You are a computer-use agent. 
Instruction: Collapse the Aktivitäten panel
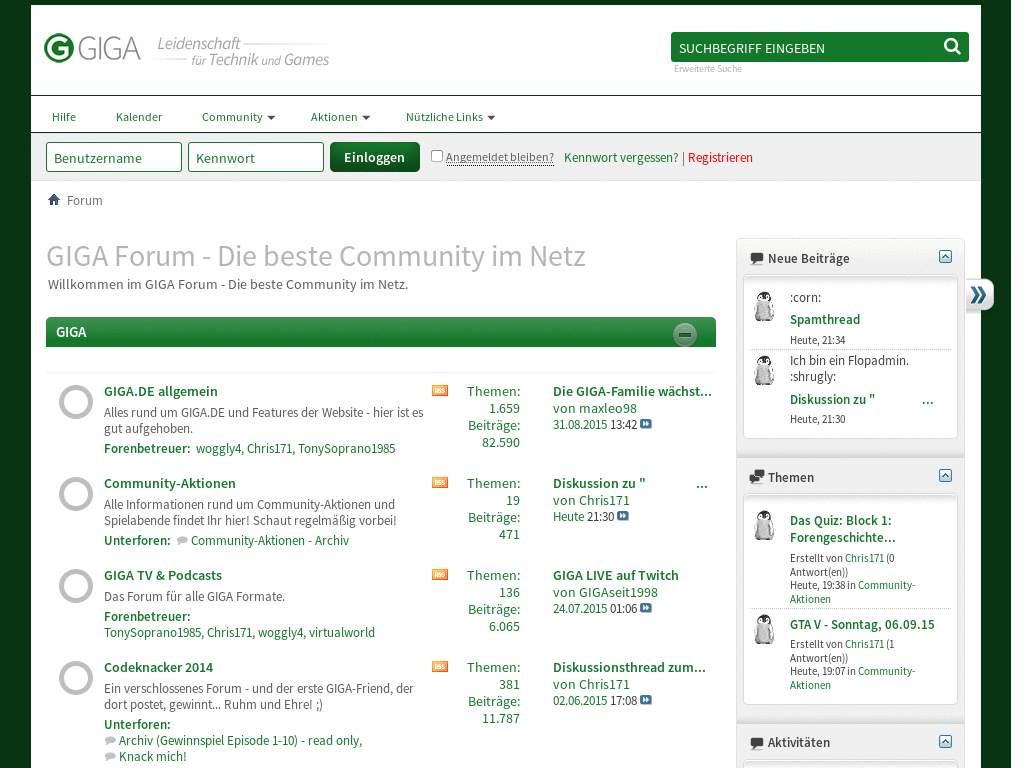[945, 741]
